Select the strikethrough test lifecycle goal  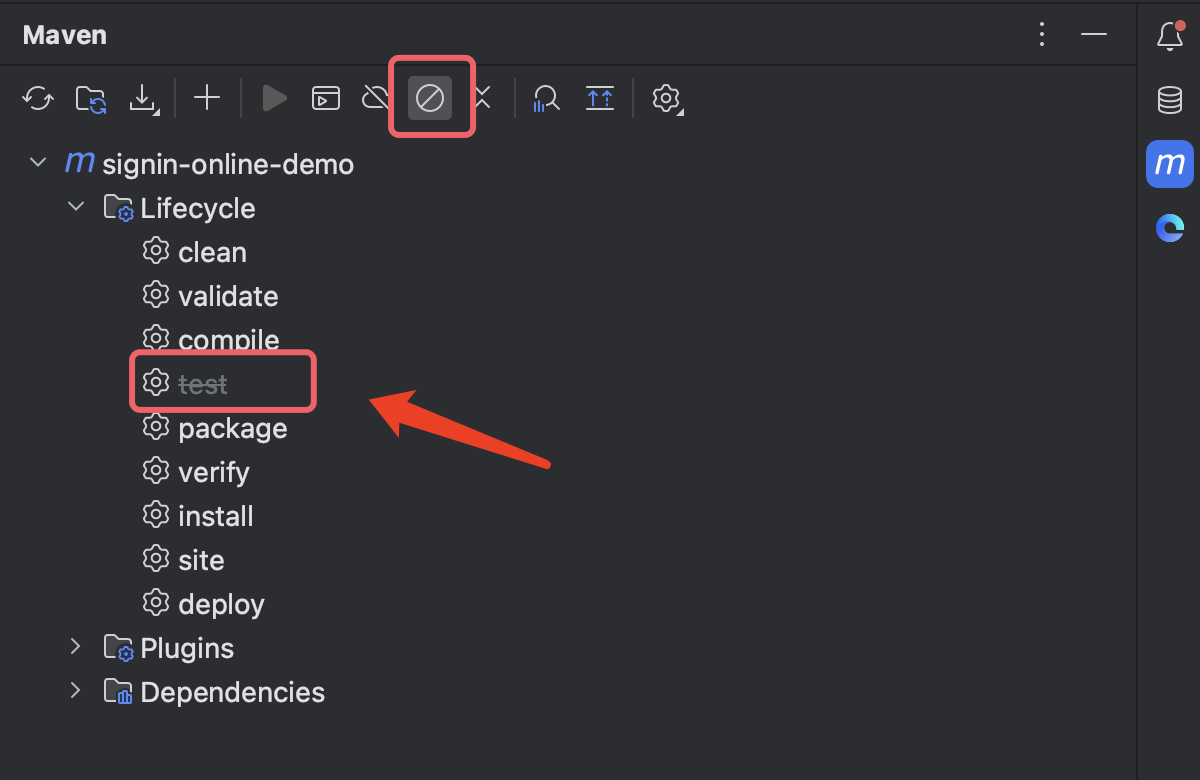pos(202,384)
